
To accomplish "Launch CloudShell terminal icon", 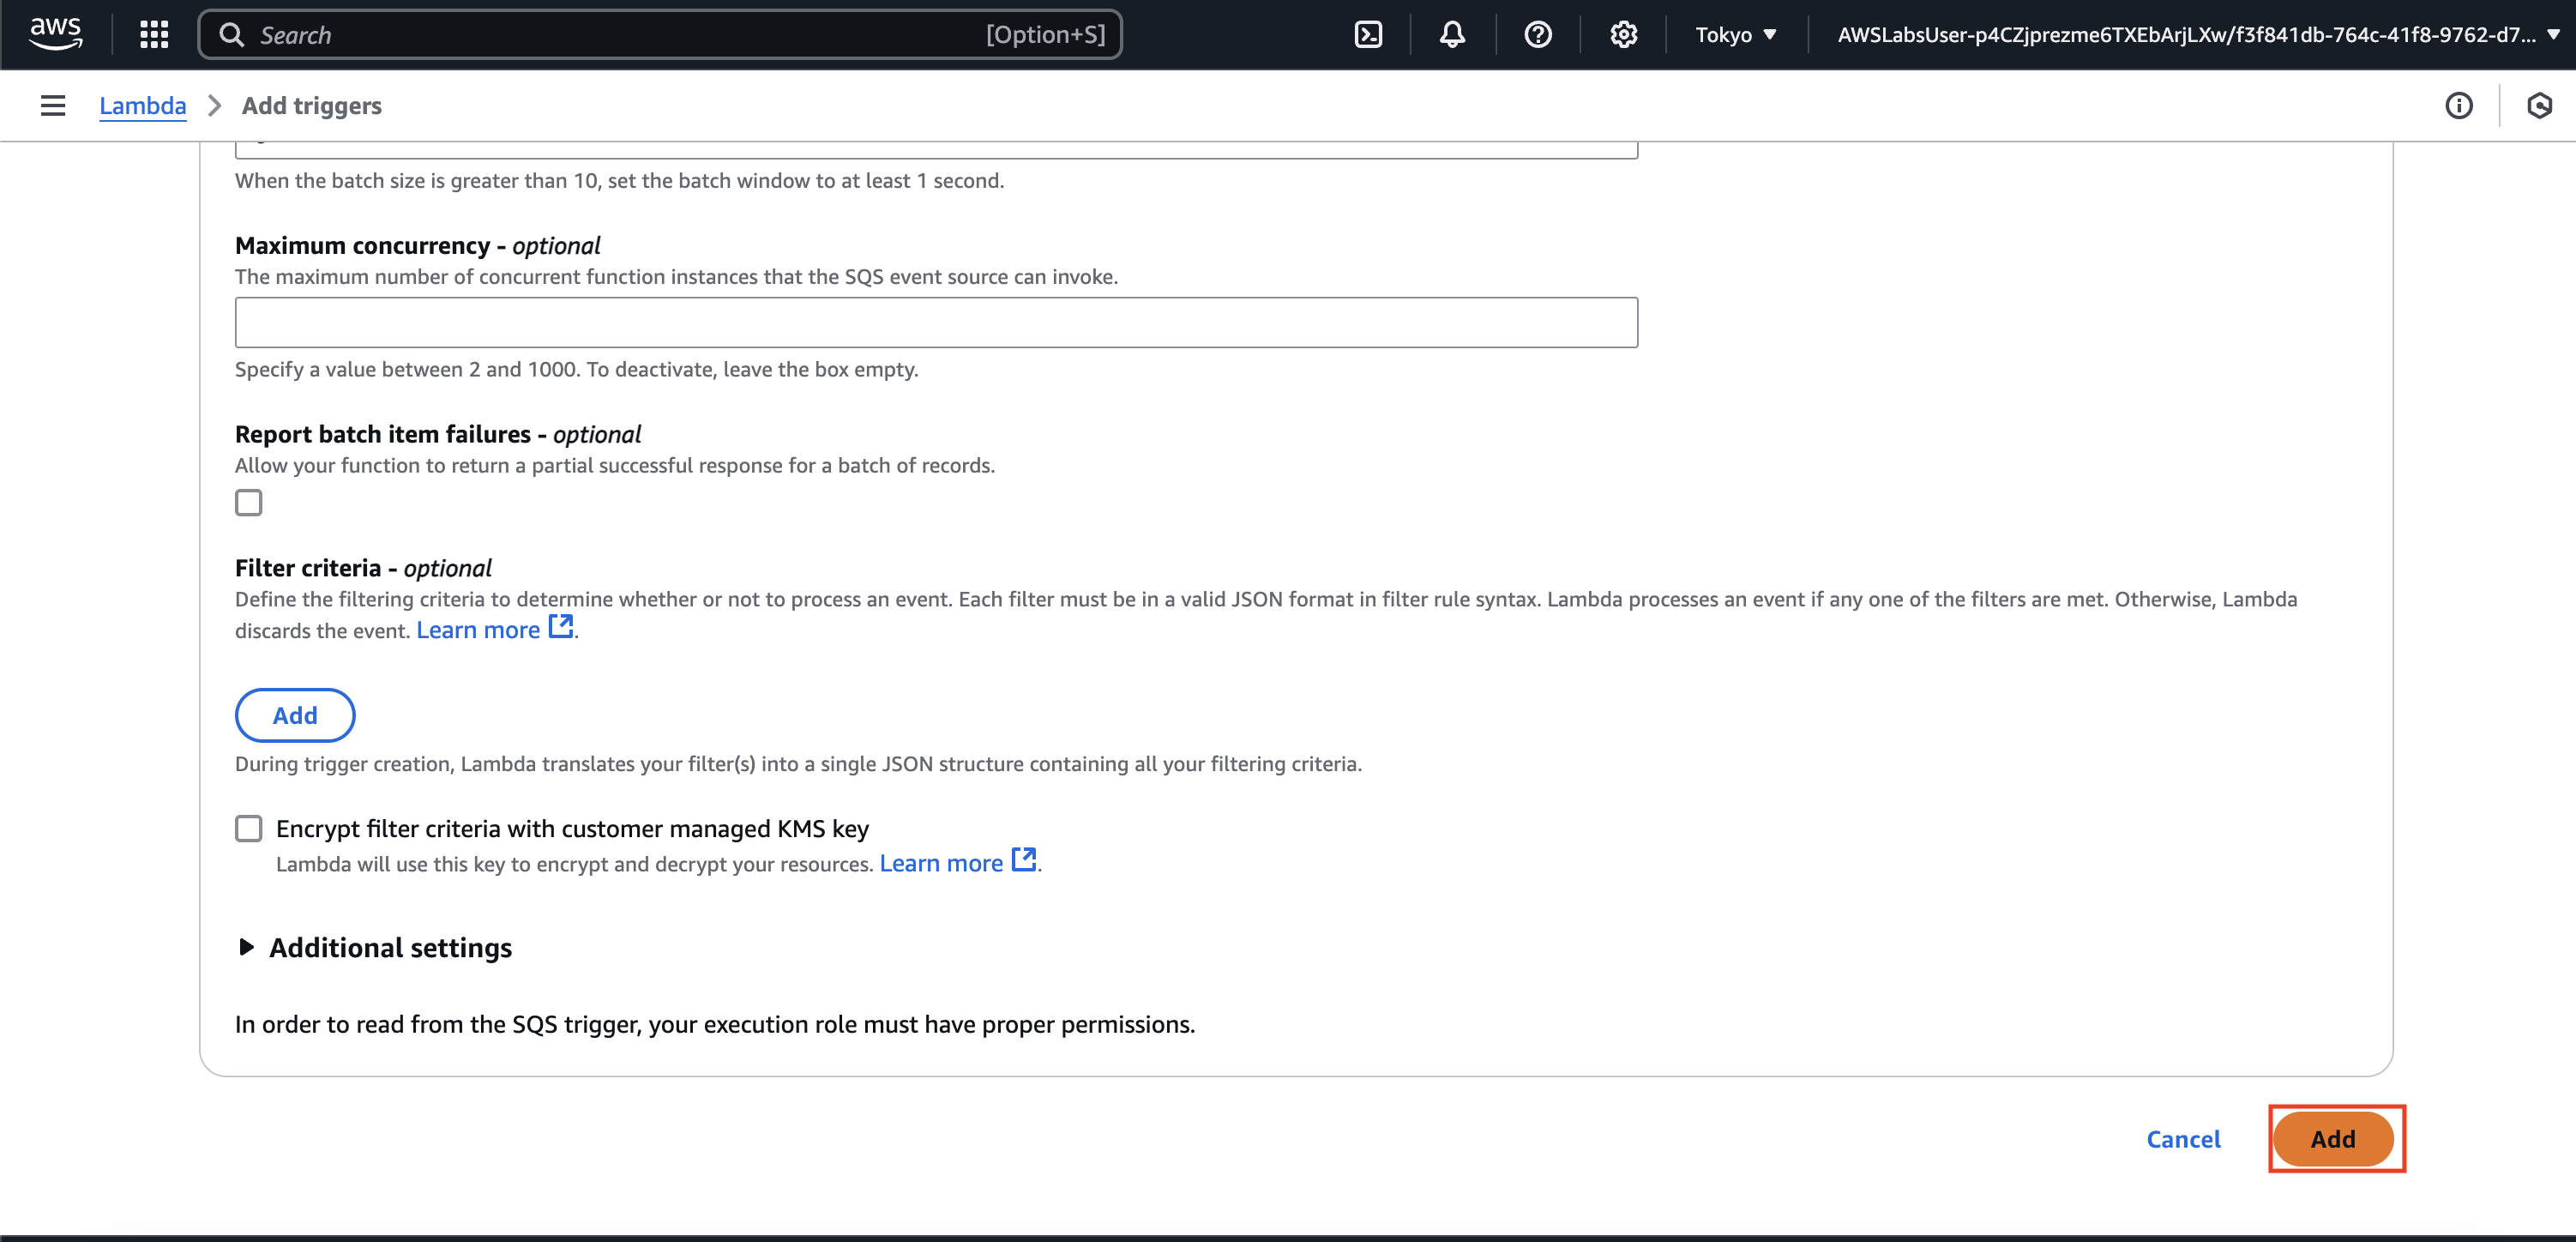I will [1368, 34].
